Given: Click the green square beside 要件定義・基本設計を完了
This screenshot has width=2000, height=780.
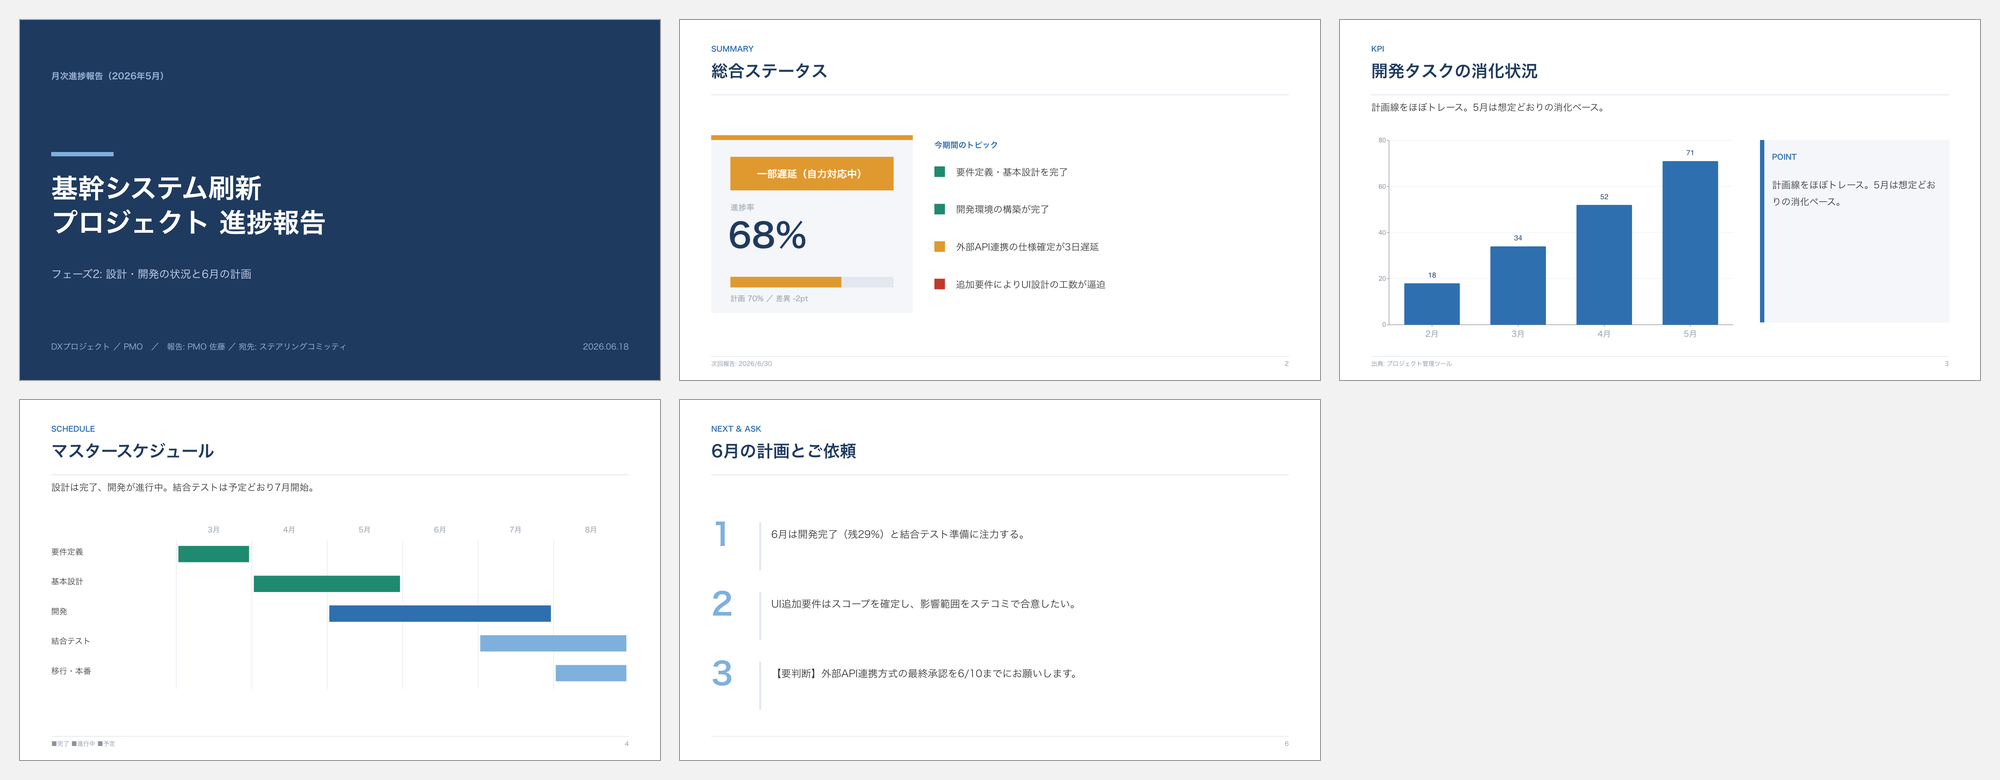Looking at the screenshot, I should point(939,172).
